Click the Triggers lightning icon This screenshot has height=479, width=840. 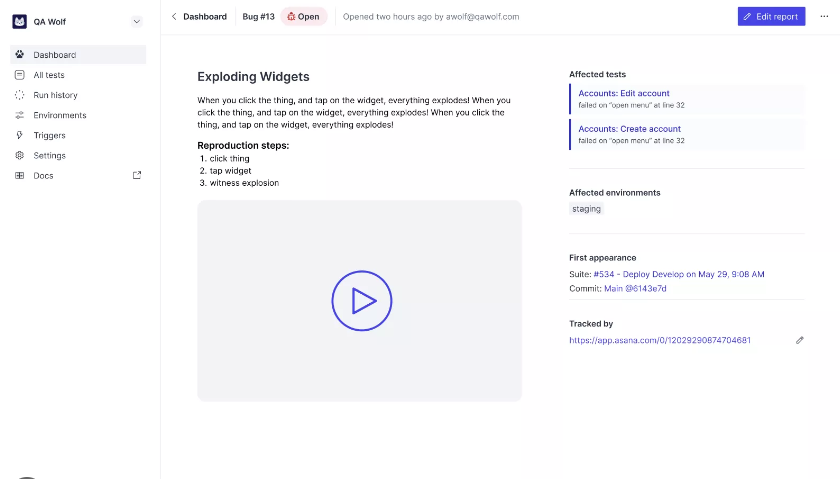[20, 135]
